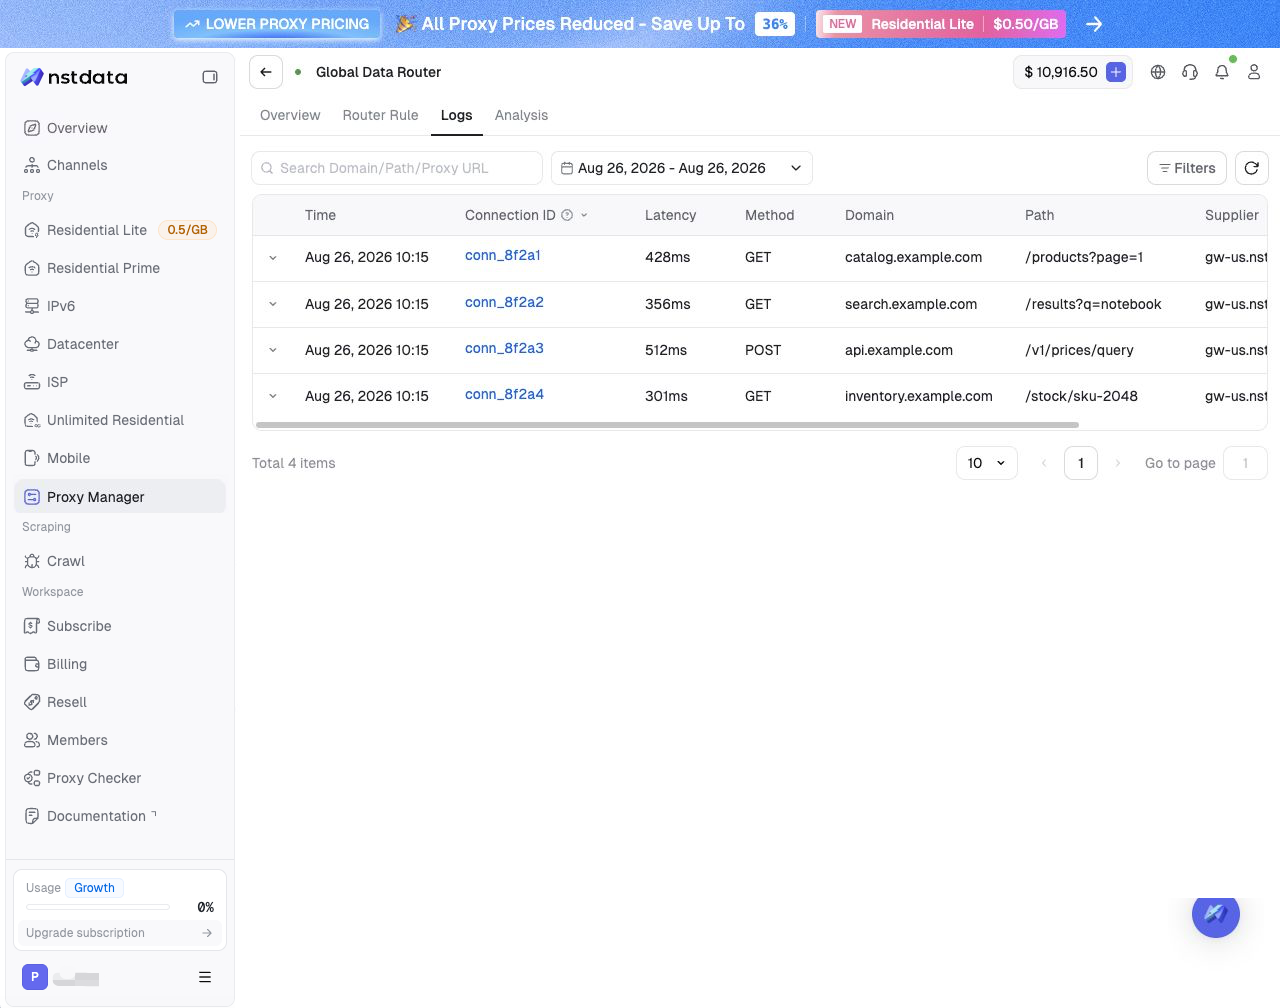The width and height of the screenshot is (1280, 1008).
Task: Click the Go to page input
Action: click(1246, 463)
